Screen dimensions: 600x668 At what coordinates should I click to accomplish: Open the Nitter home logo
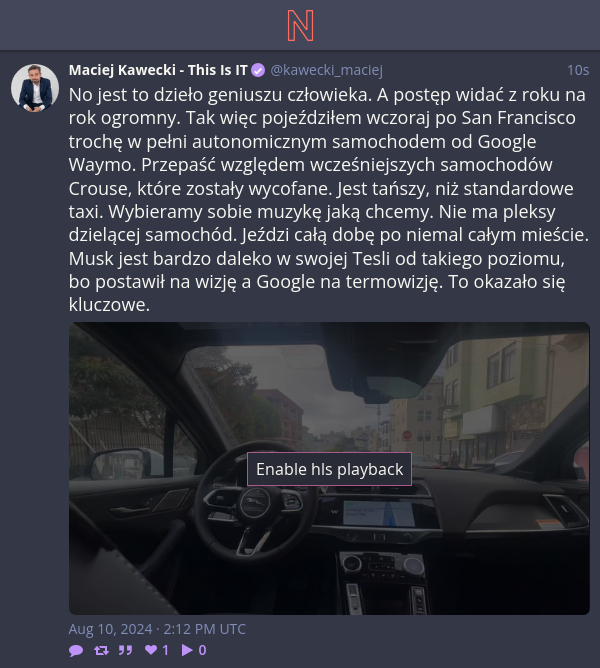300,26
